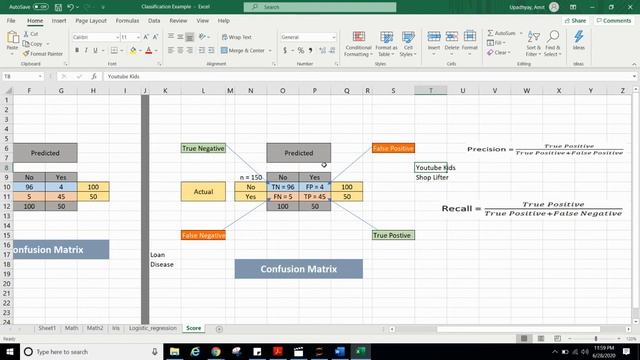640x360 pixels.
Task: Toggle align right
Action: (x=189, y=50)
